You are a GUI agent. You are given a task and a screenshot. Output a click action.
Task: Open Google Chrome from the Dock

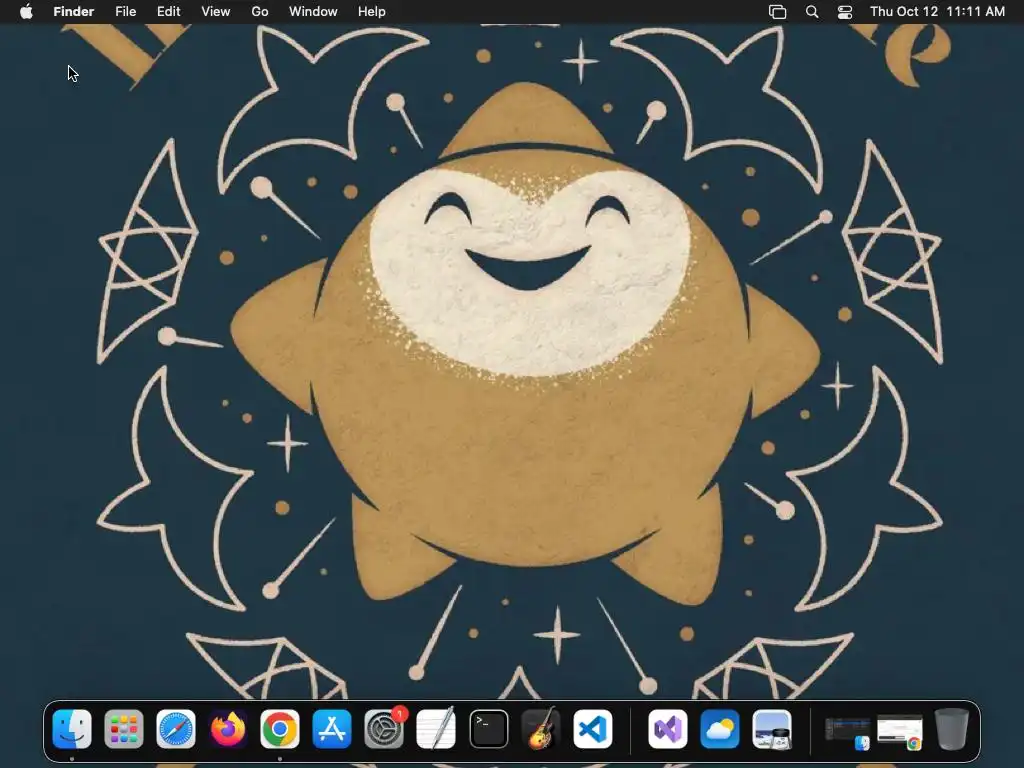pos(280,728)
